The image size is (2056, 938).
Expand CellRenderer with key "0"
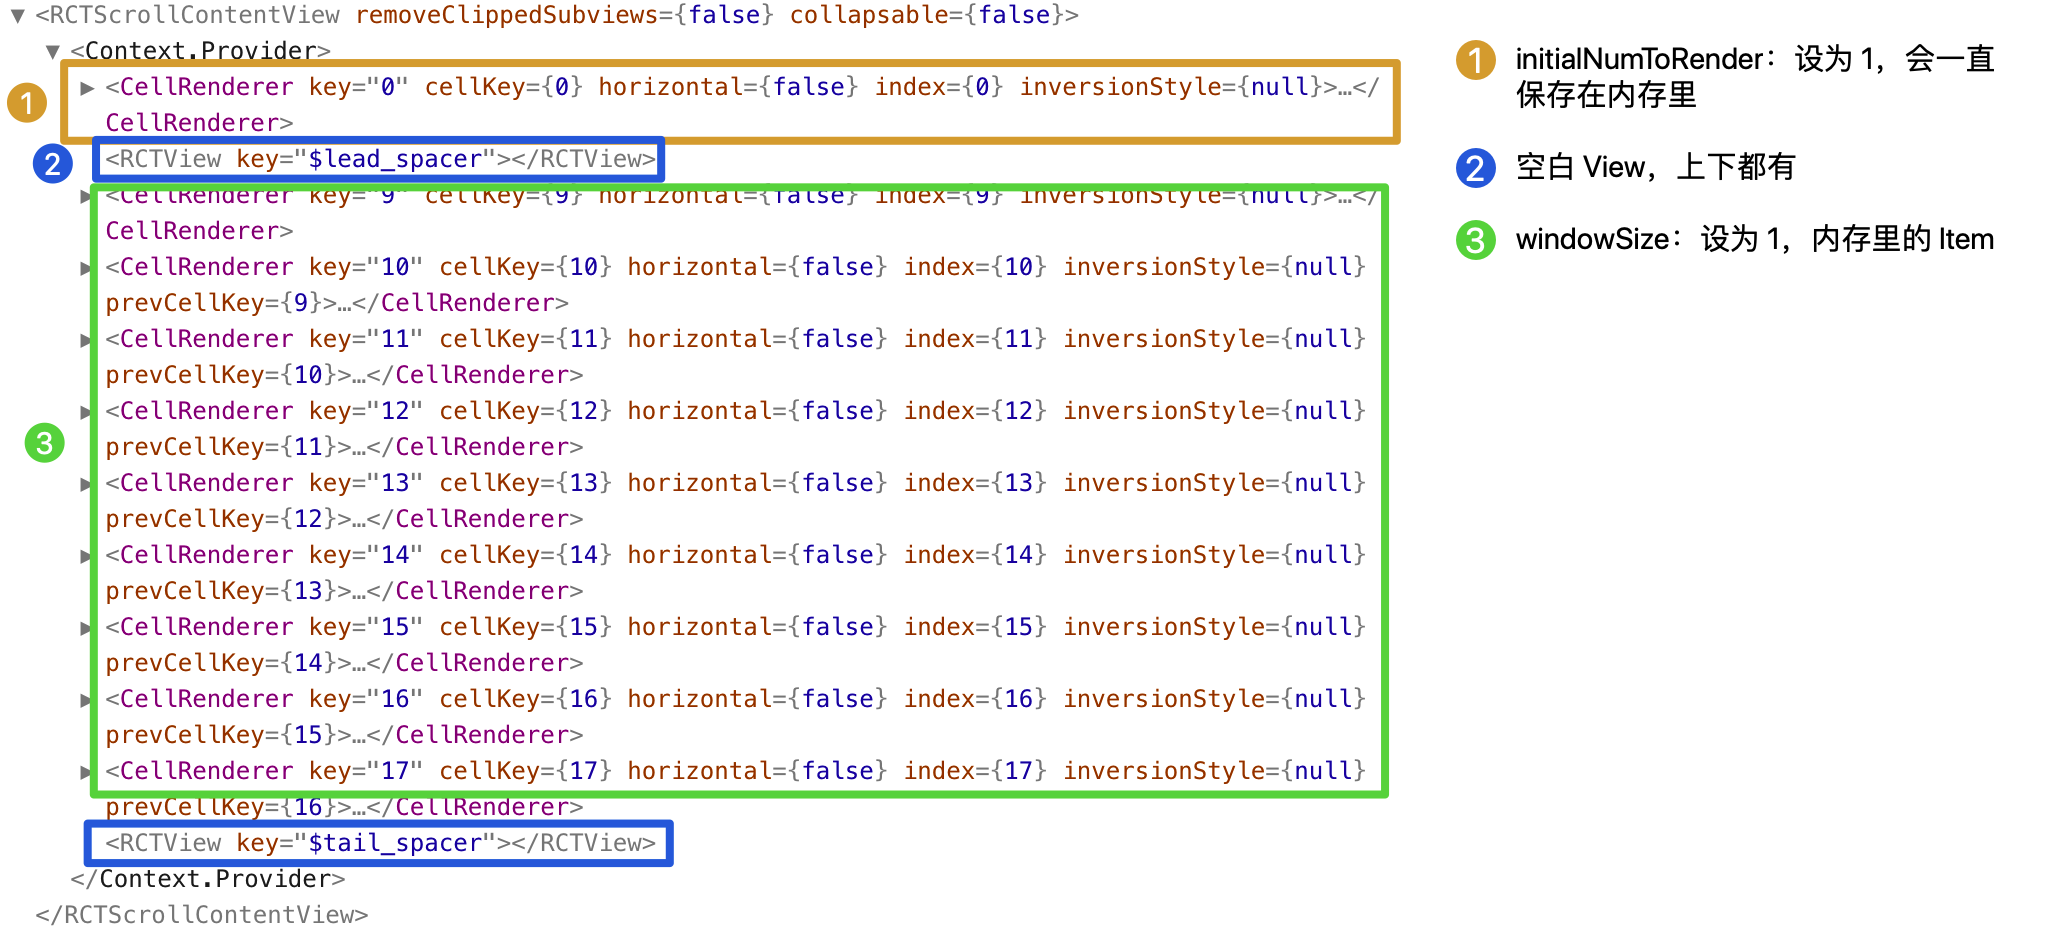click(x=87, y=88)
